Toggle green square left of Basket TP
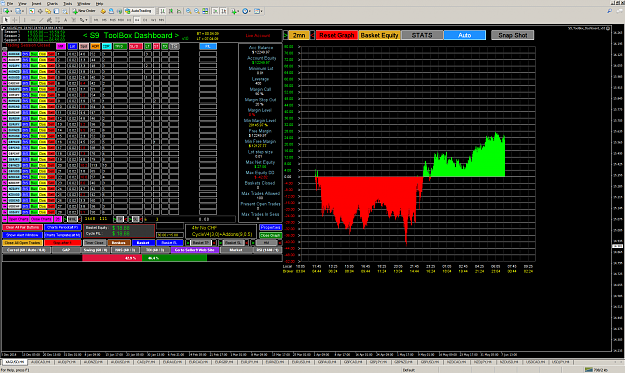Screen dimensions: 625x373 click(x=188, y=242)
